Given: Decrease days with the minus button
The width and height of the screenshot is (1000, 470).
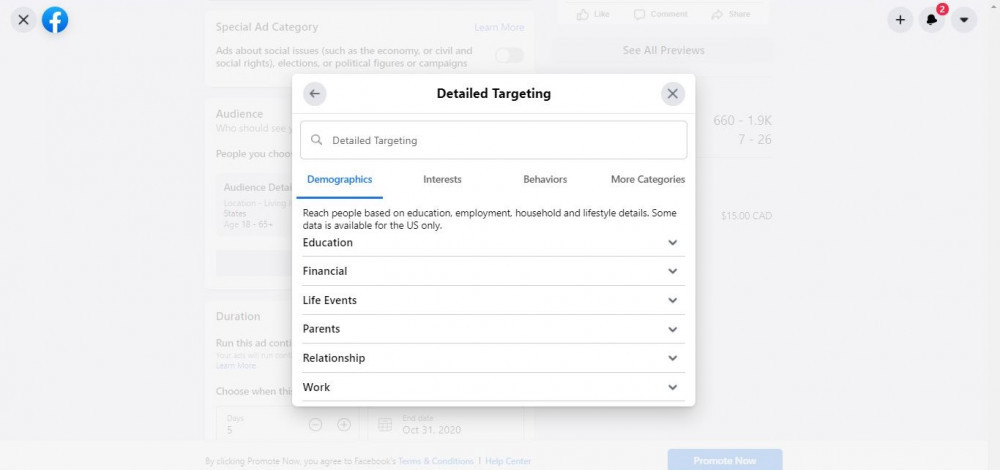Looking at the screenshot, I should click(x=315, y=424).
